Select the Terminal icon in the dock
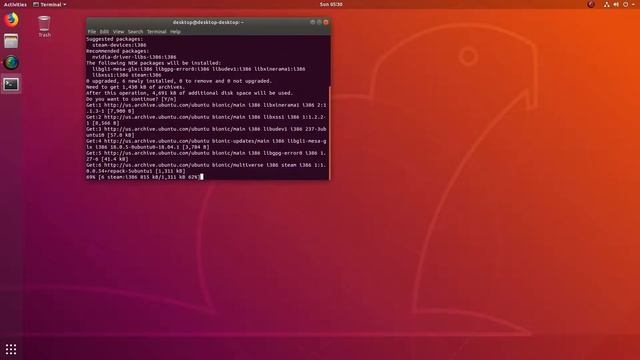Viewport: 640px width, 360px height. [x=11, y=84]
